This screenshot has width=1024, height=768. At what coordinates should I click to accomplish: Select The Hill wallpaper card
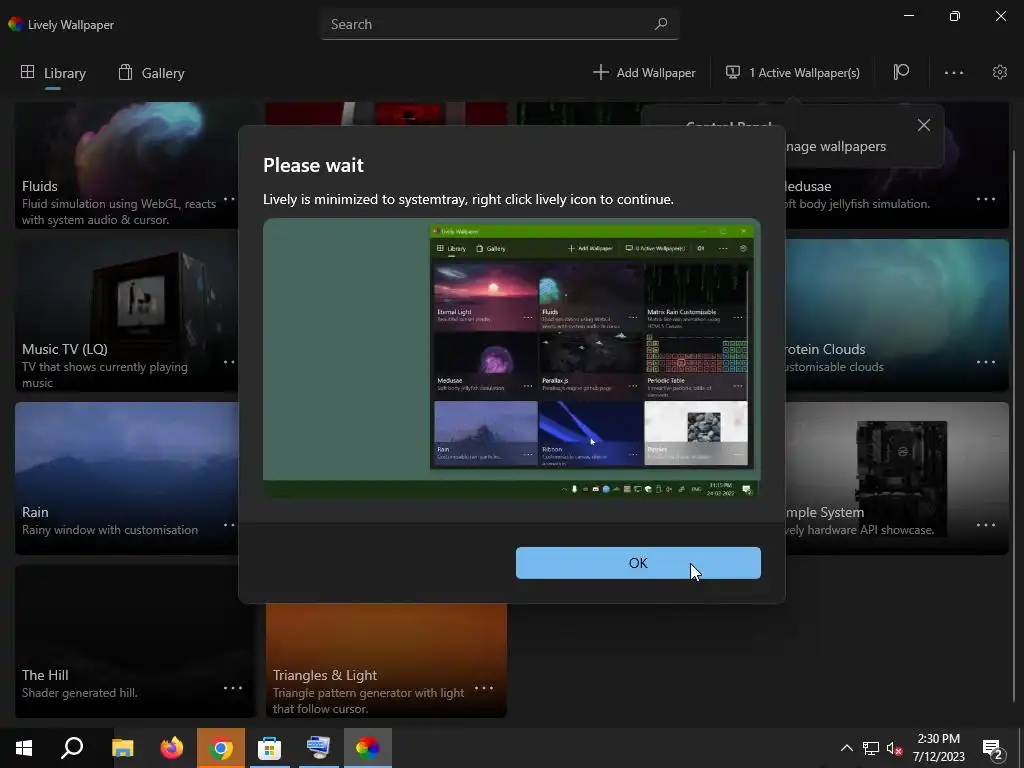click(135, 641)
